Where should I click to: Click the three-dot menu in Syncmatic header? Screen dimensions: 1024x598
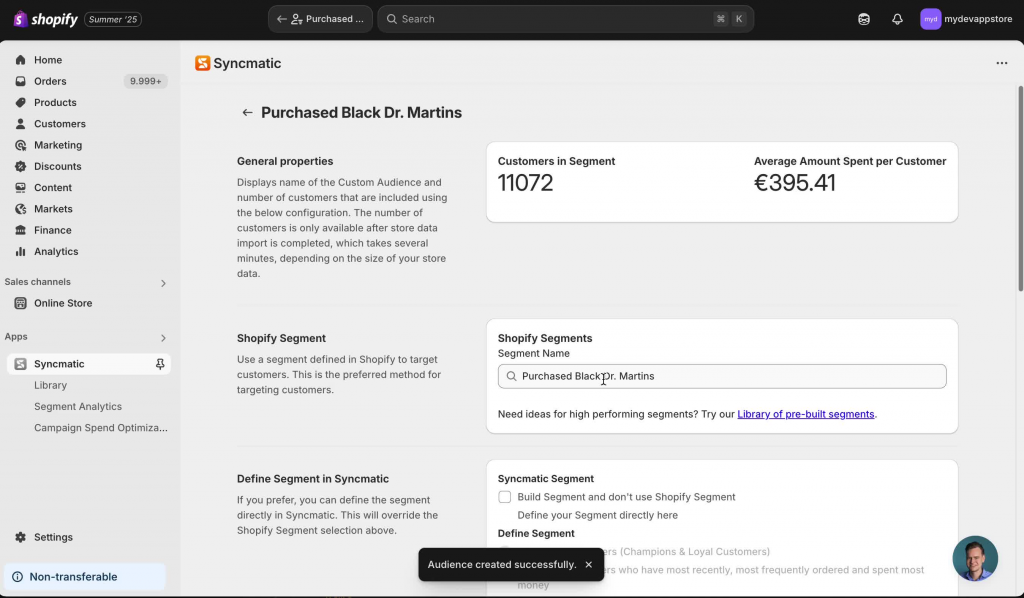pyautogui.click(x=1001, y=63)
